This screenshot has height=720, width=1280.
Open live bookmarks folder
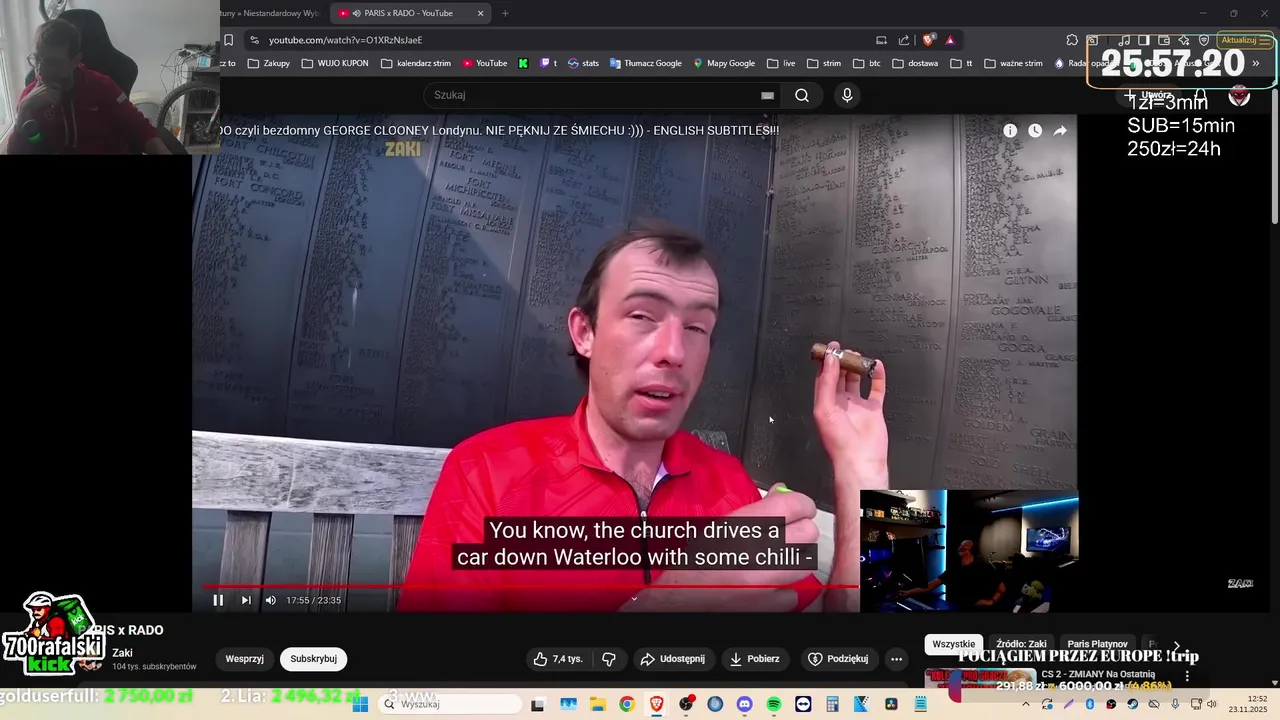point(781,63)
